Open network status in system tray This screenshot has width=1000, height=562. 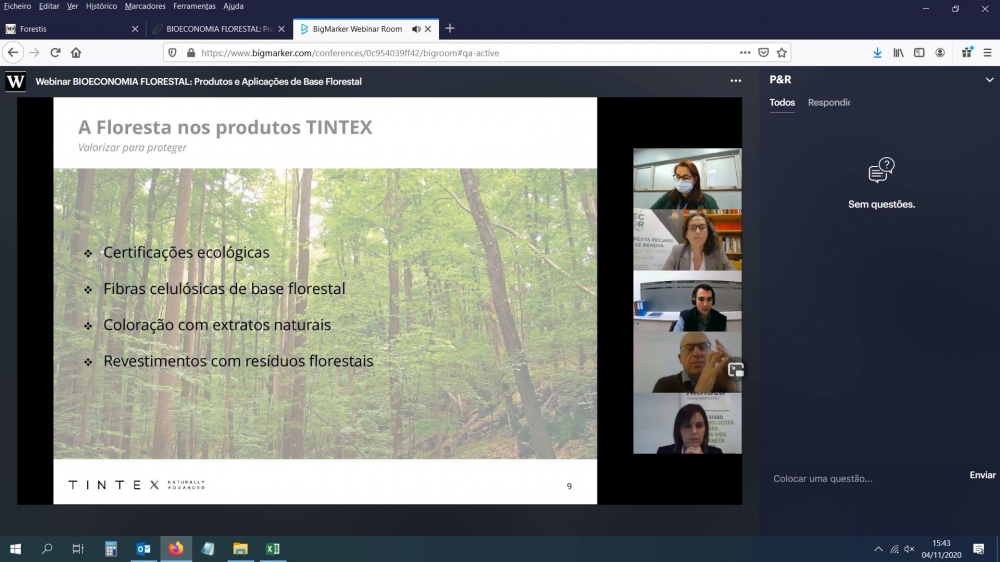(x=894, y=549)
